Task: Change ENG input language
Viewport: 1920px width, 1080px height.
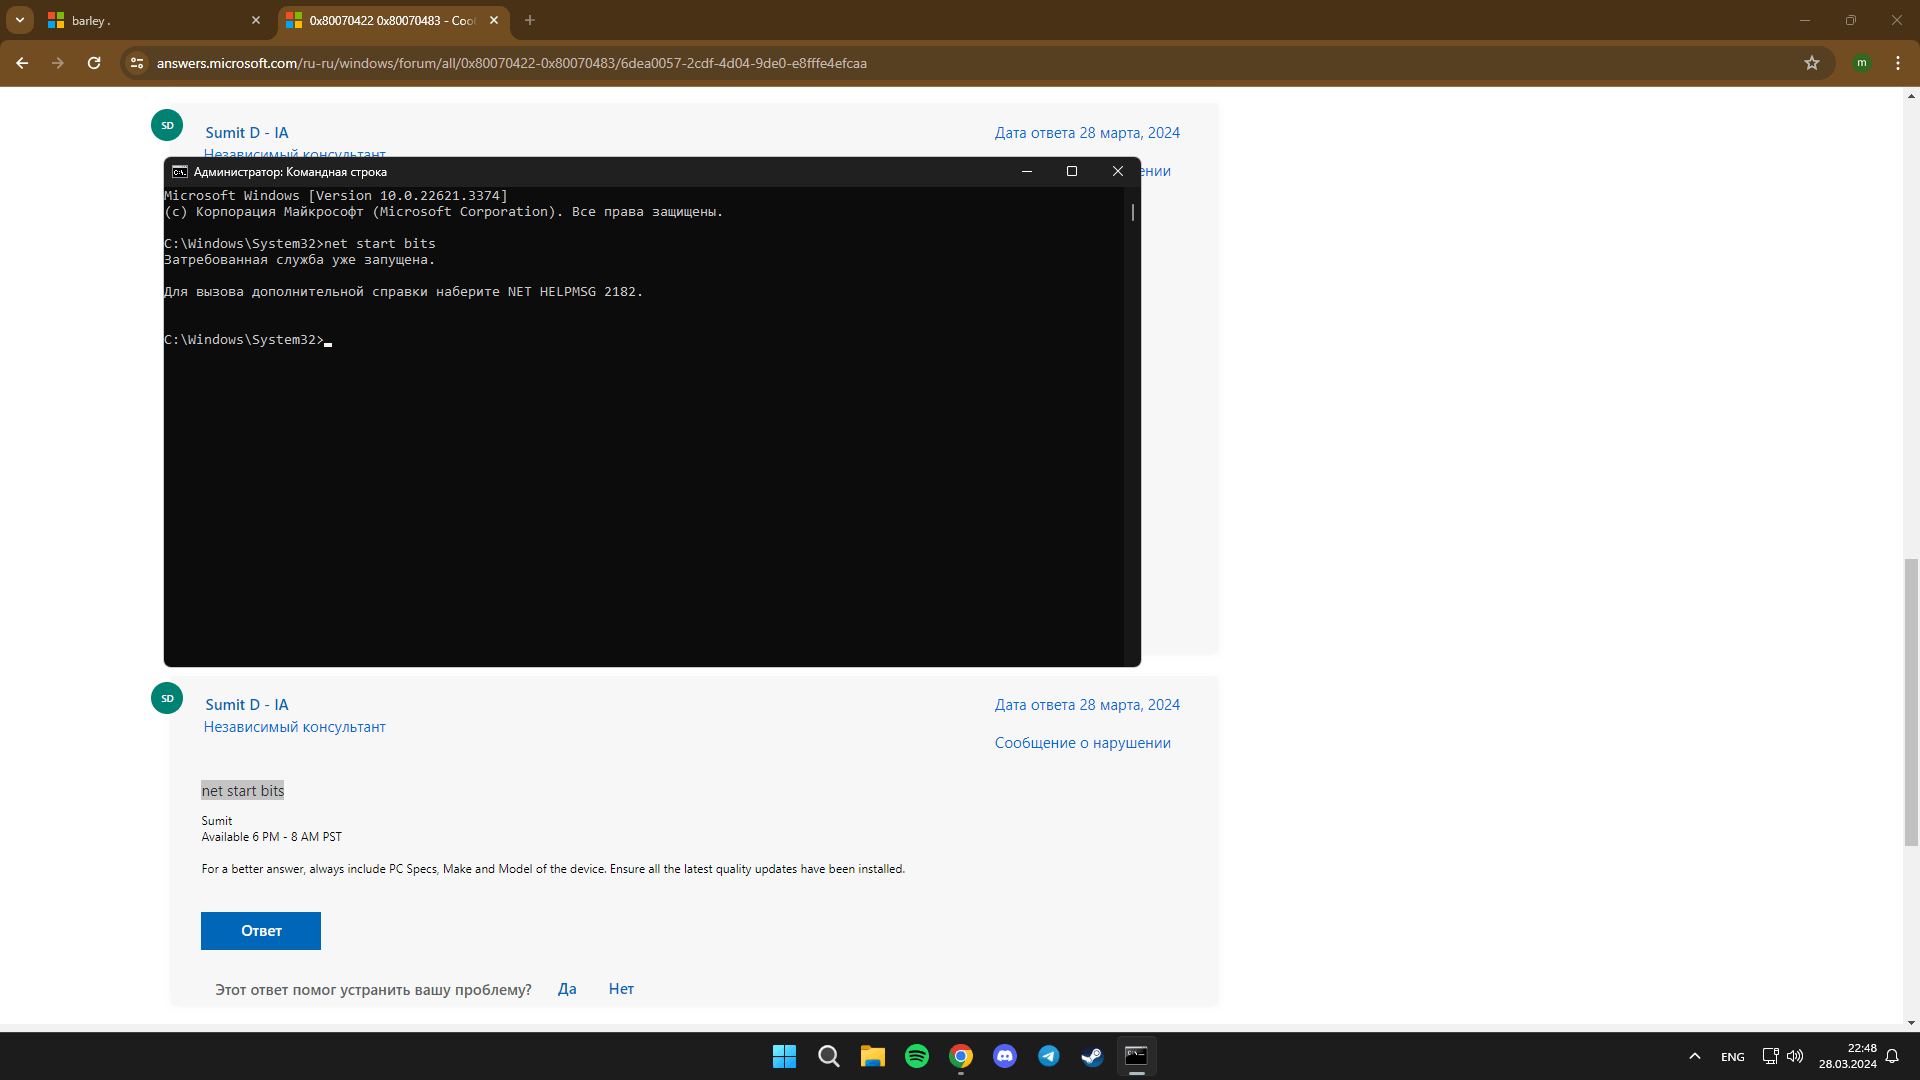Action: (1732, 1057)
